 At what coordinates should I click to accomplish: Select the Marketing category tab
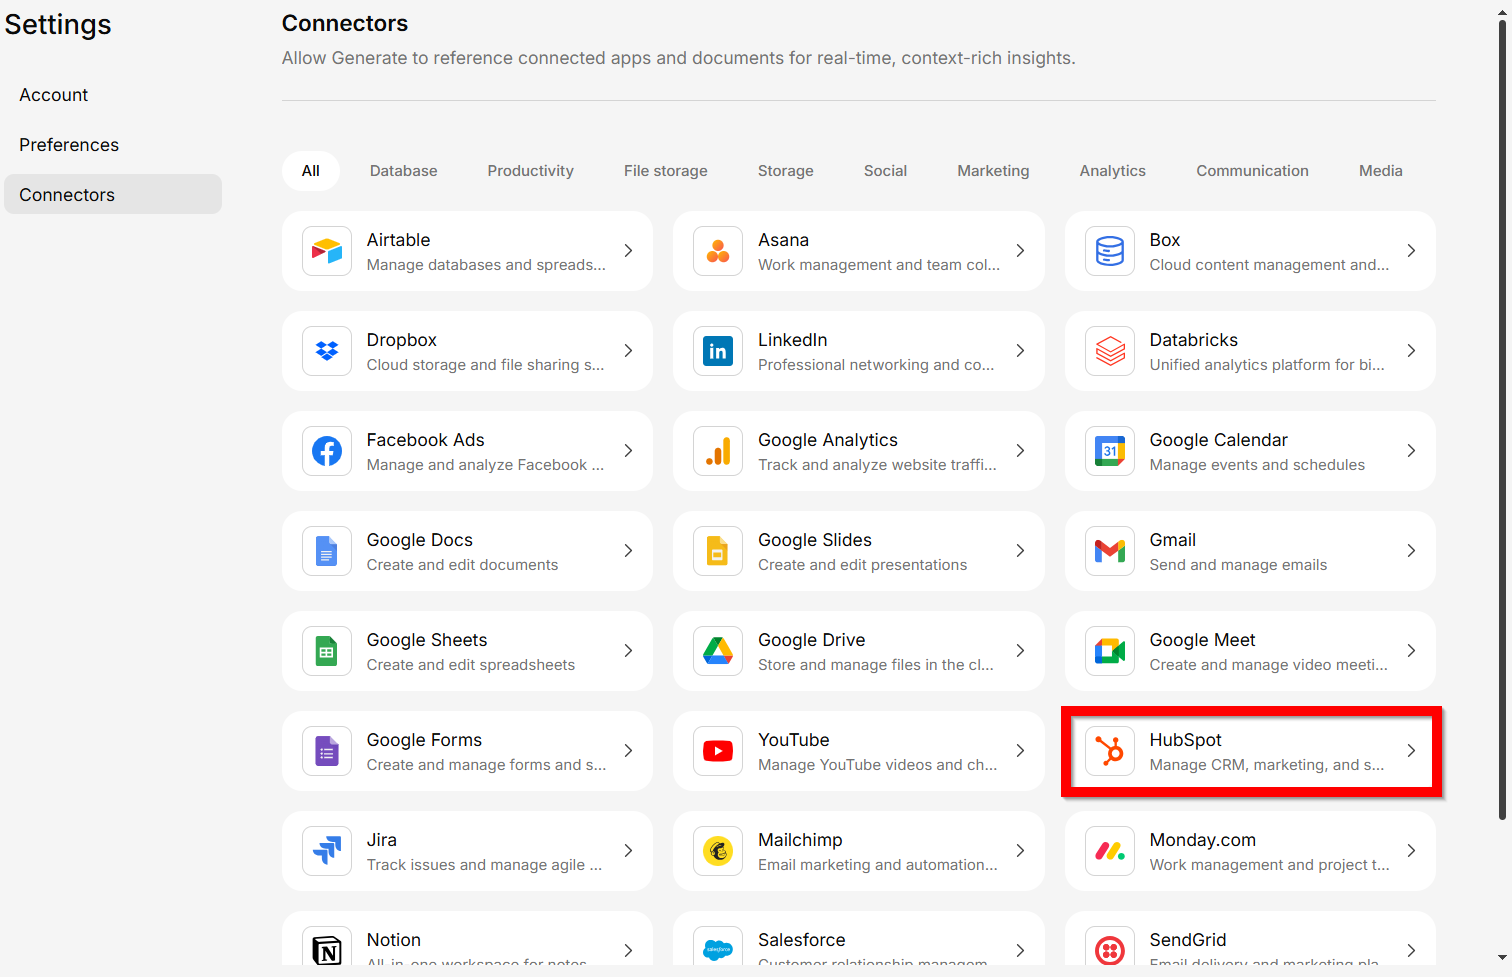coord(992,171)
